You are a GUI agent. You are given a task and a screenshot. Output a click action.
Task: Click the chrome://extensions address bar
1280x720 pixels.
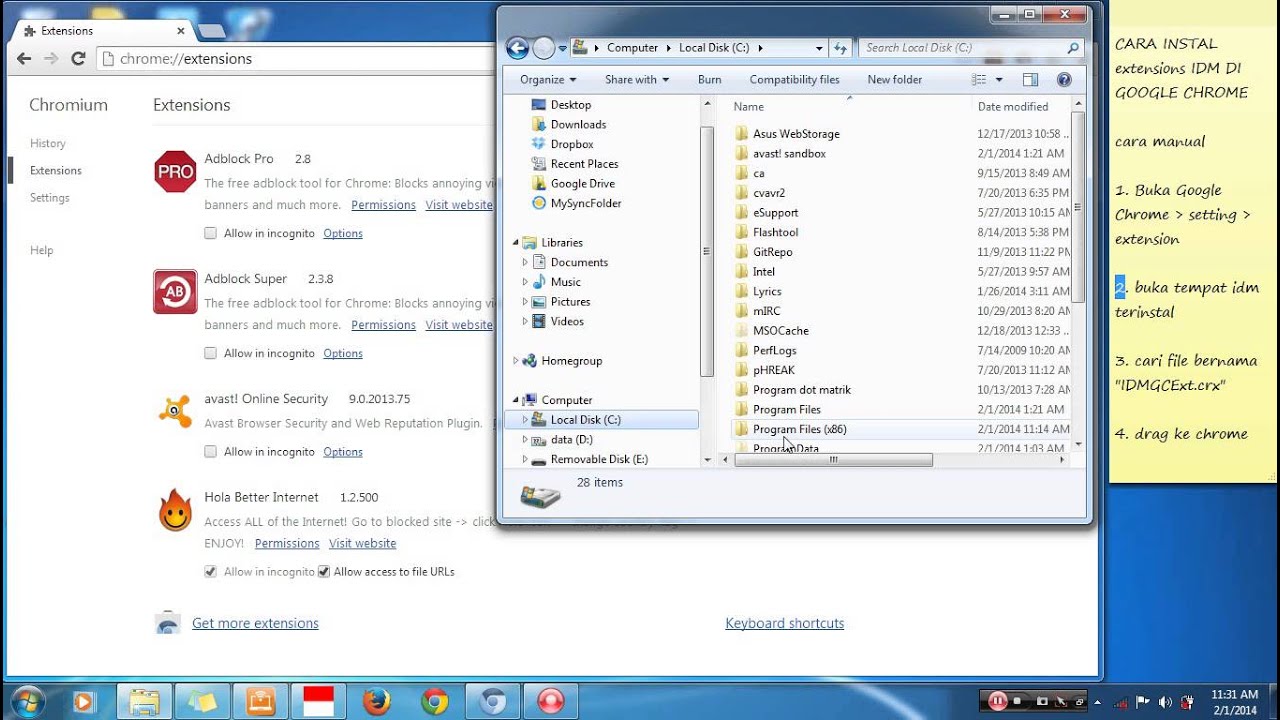coord(300,59)
